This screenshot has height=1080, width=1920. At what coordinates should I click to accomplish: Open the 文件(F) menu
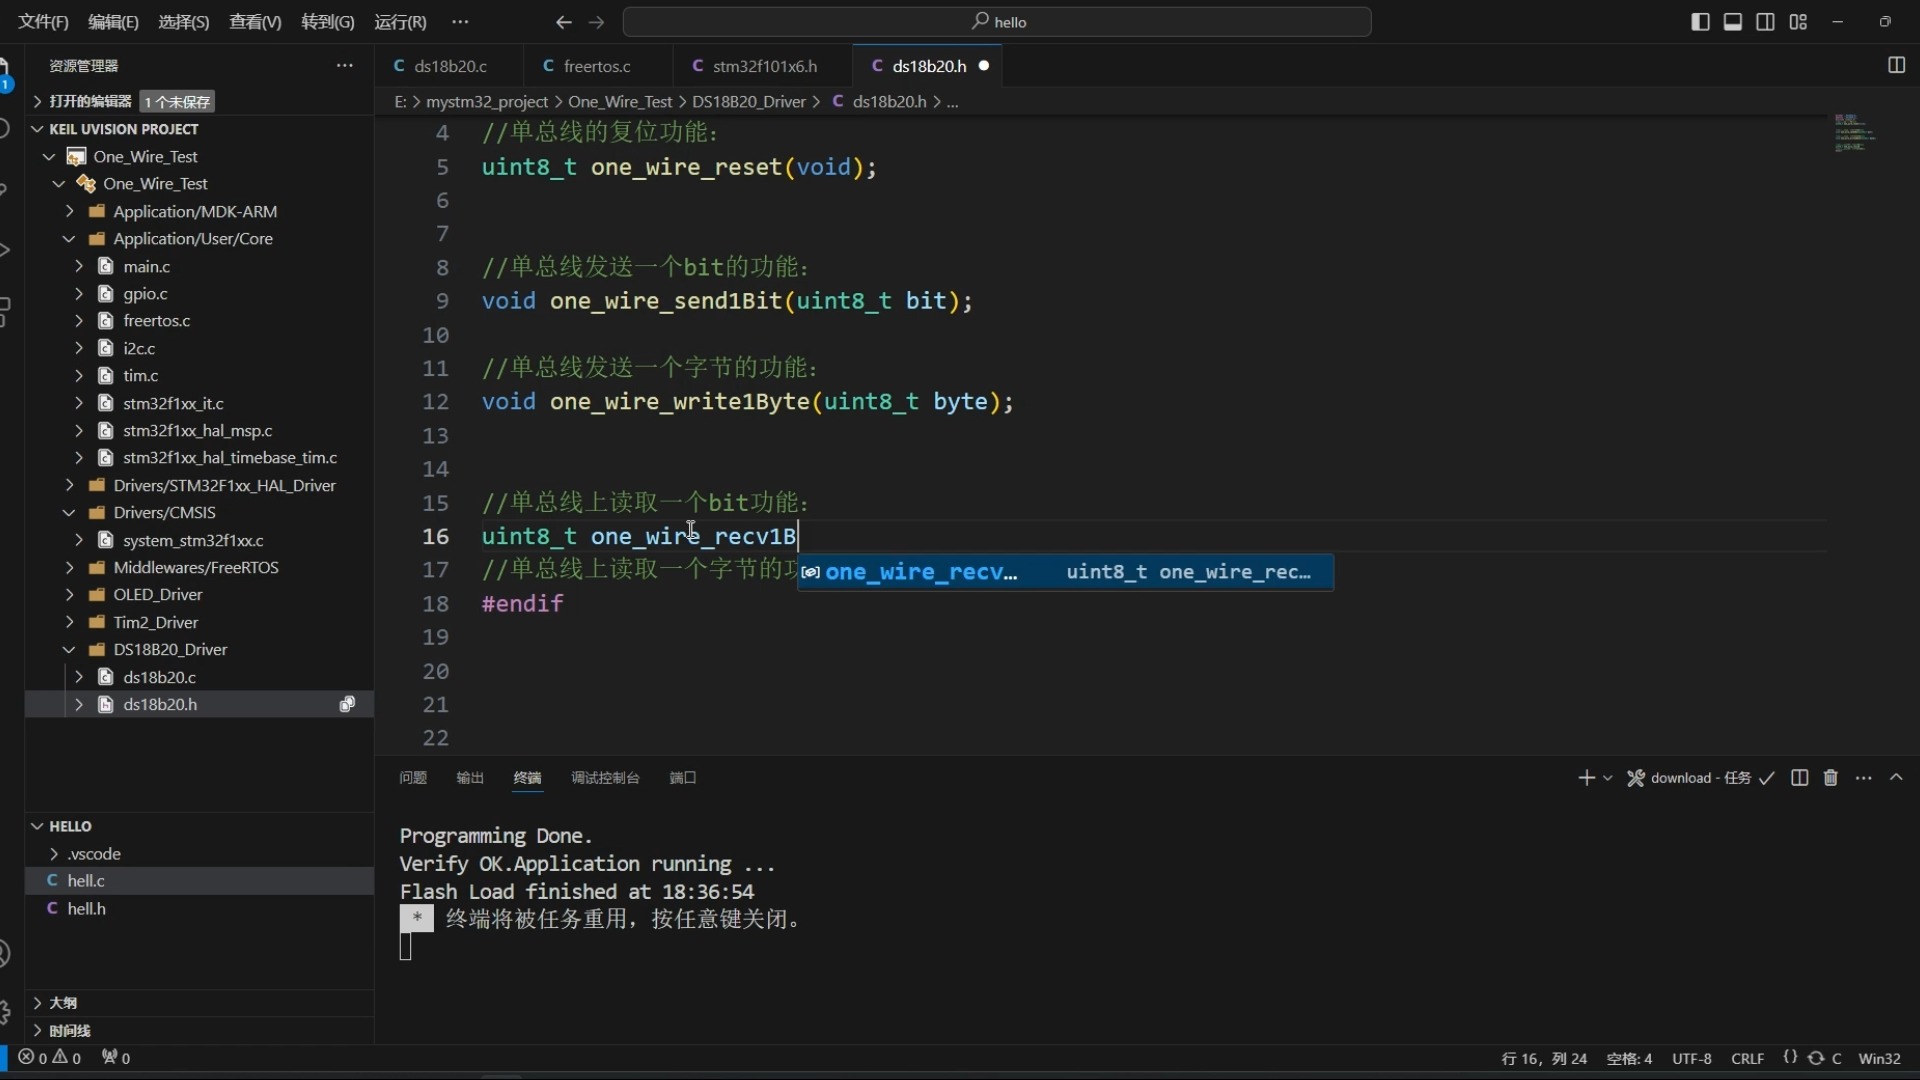tap(43, 22)
